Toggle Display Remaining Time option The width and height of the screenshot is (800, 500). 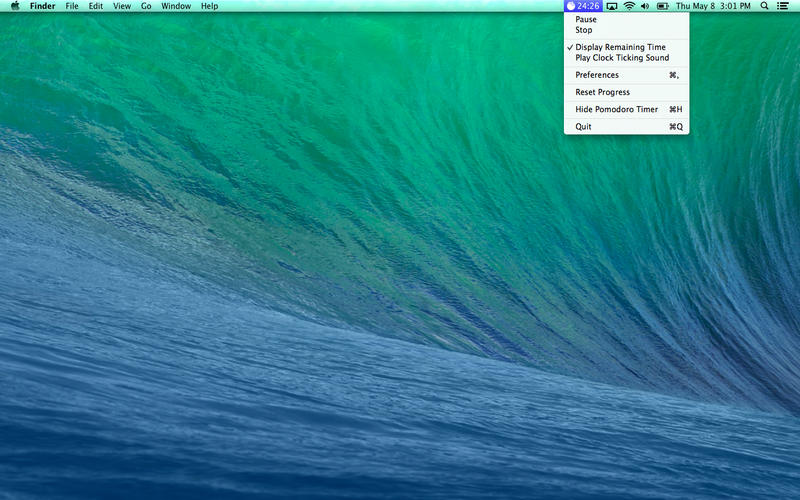point(620,47)
